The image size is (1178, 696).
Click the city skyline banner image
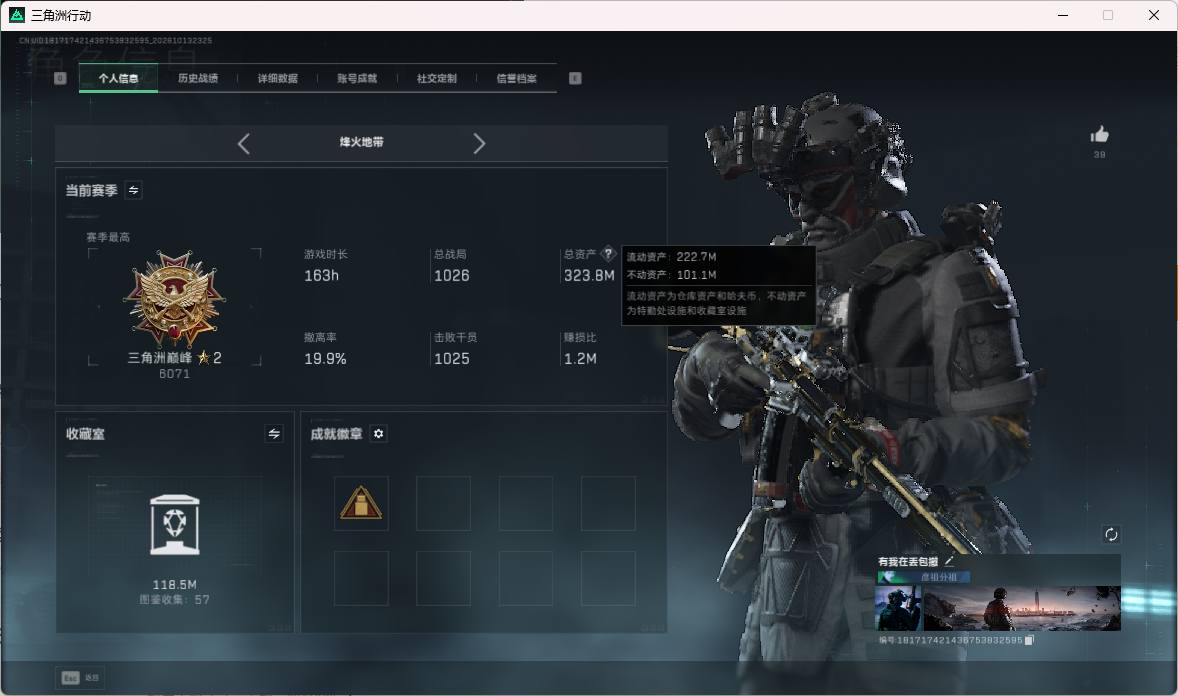pos(1022,608)
